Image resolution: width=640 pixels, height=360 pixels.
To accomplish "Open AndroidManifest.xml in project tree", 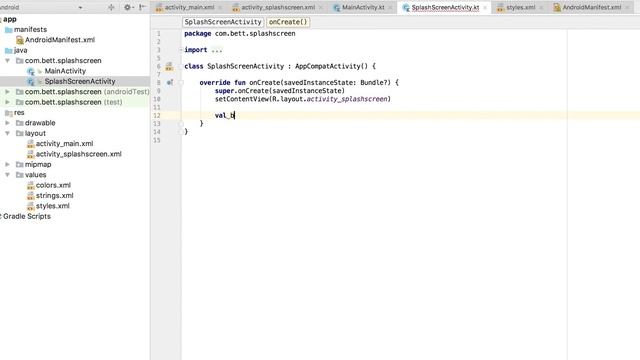I will tap(60, 40).
